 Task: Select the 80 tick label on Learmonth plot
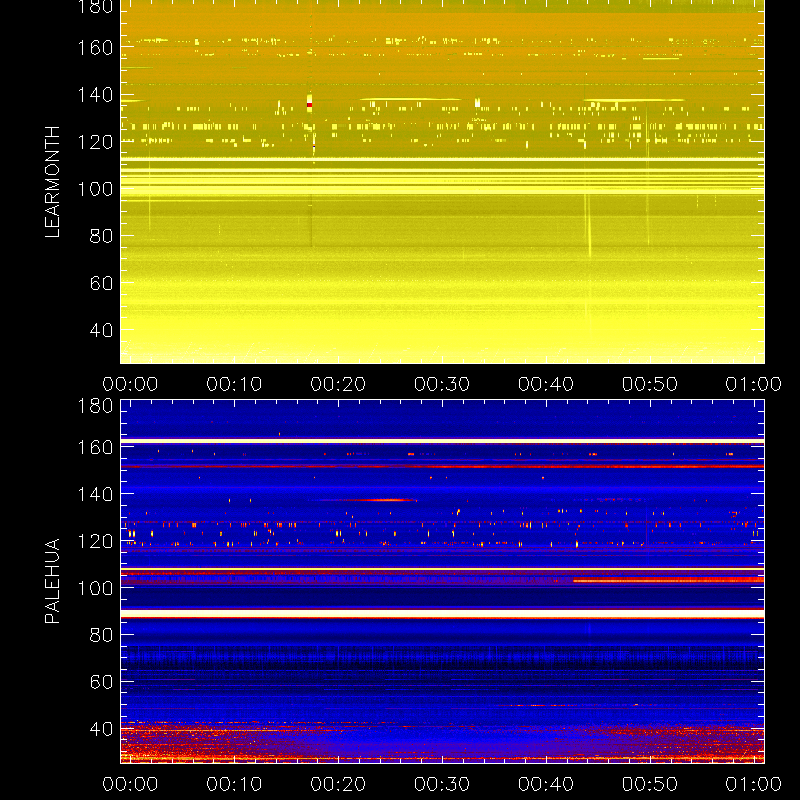[102, 236]
